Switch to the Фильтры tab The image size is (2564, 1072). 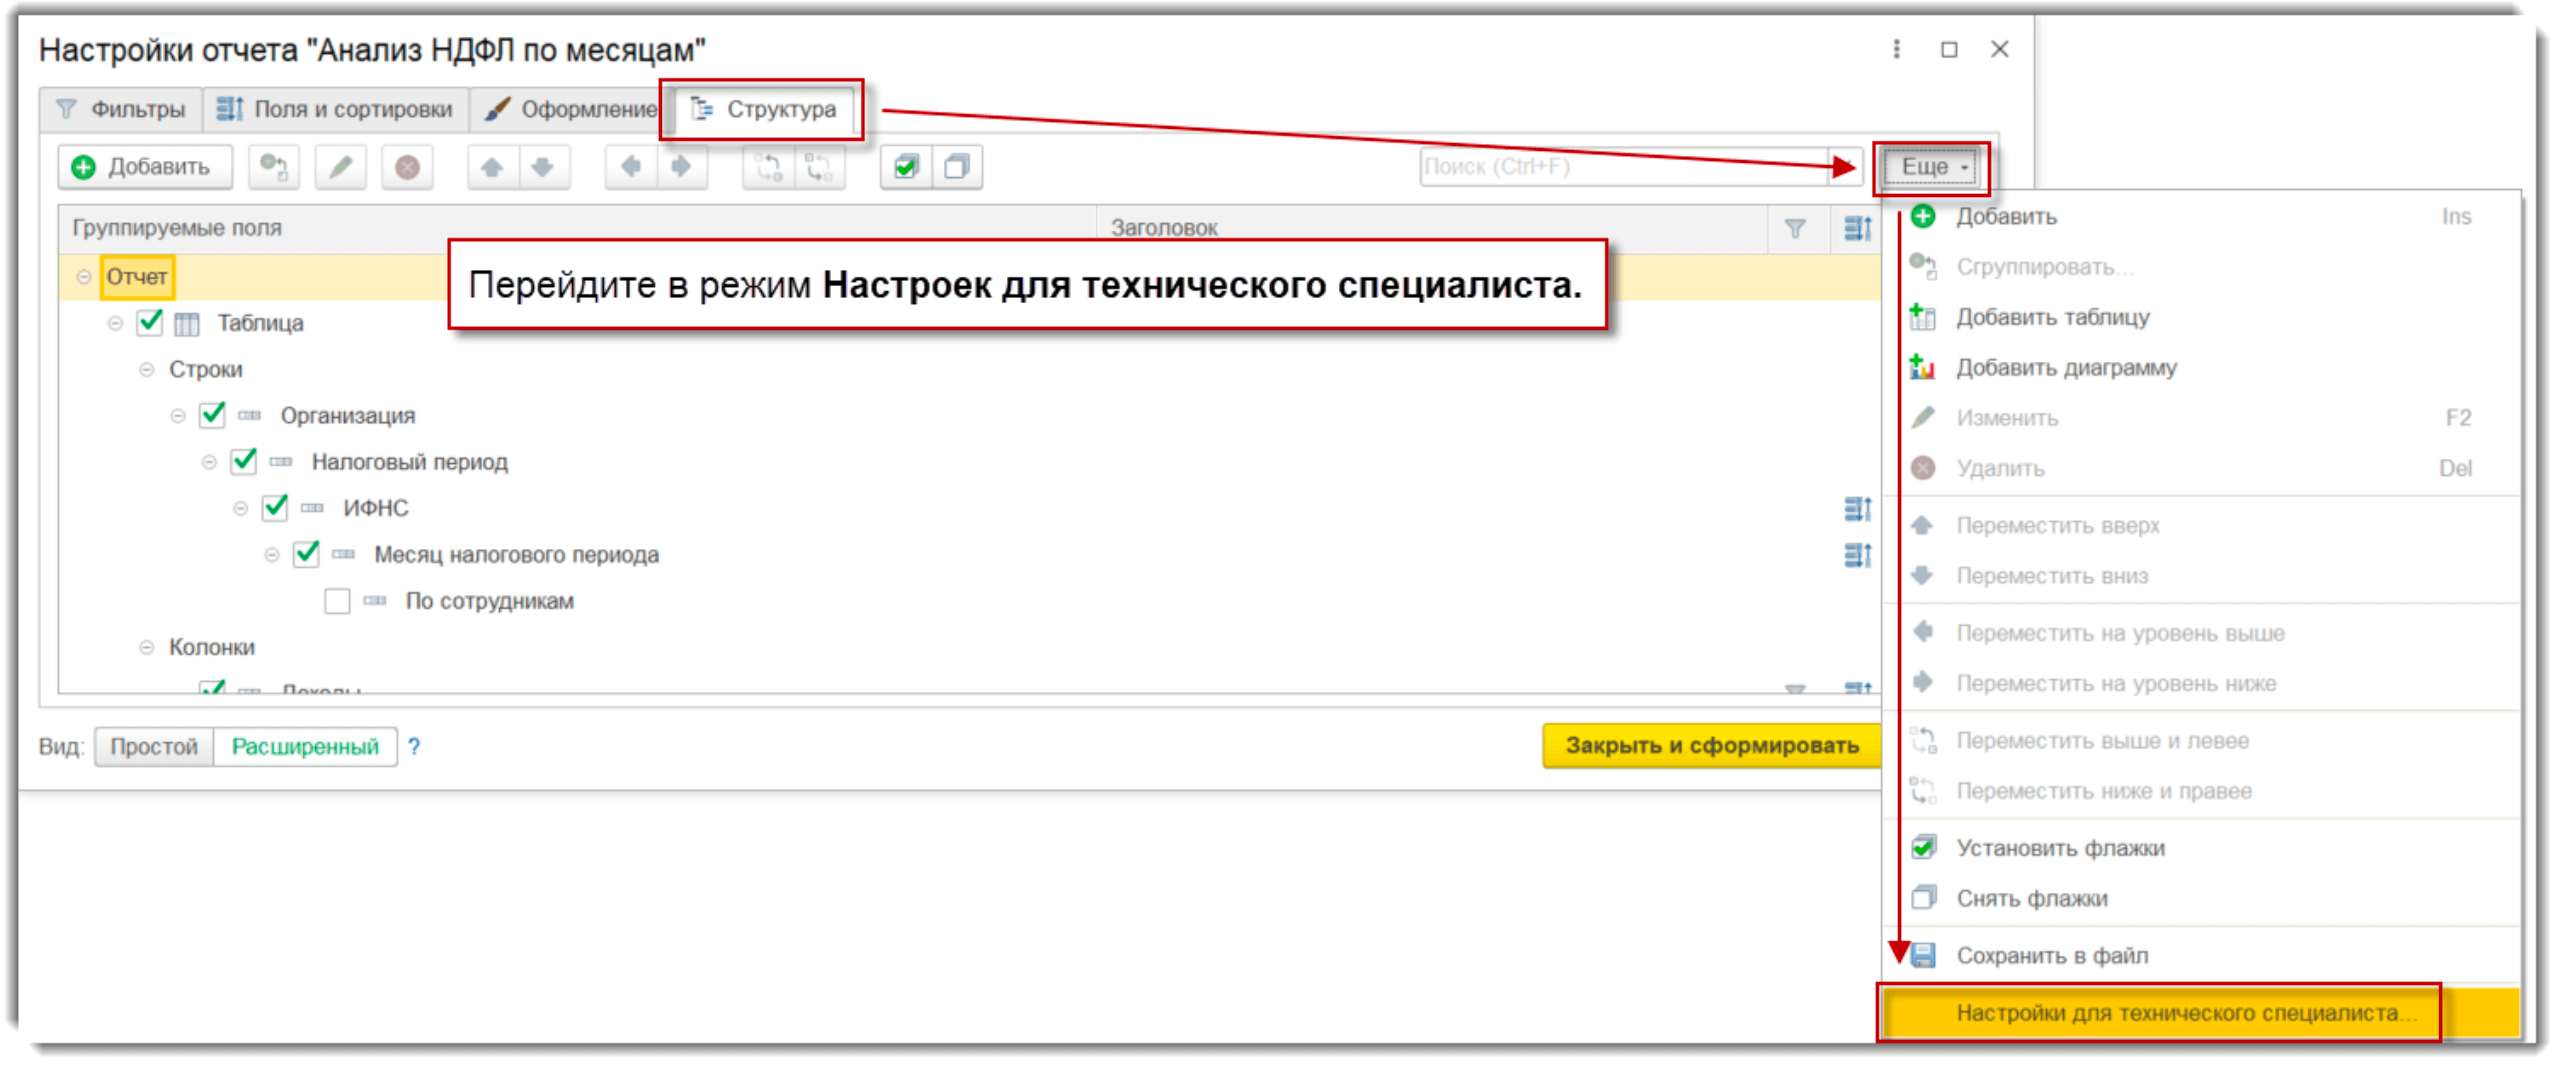point(122,109)
